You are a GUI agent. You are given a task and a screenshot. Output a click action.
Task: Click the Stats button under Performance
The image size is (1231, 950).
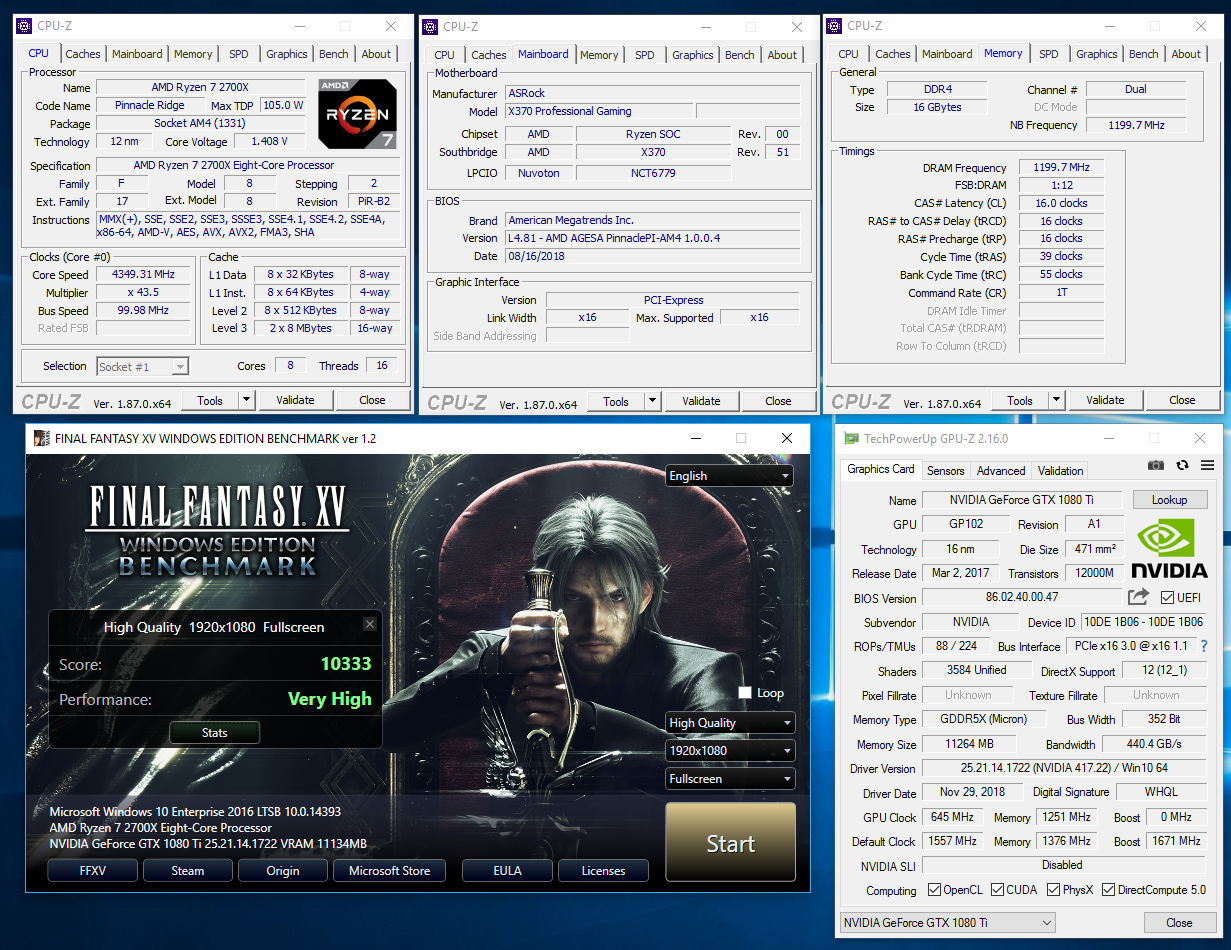click(215, 733)
